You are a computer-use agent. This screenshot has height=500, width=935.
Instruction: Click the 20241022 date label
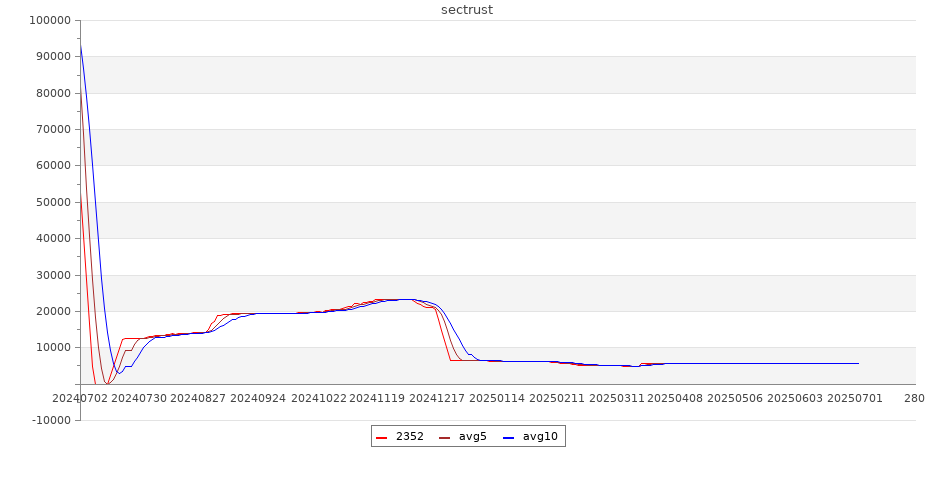tap(318, 398)
